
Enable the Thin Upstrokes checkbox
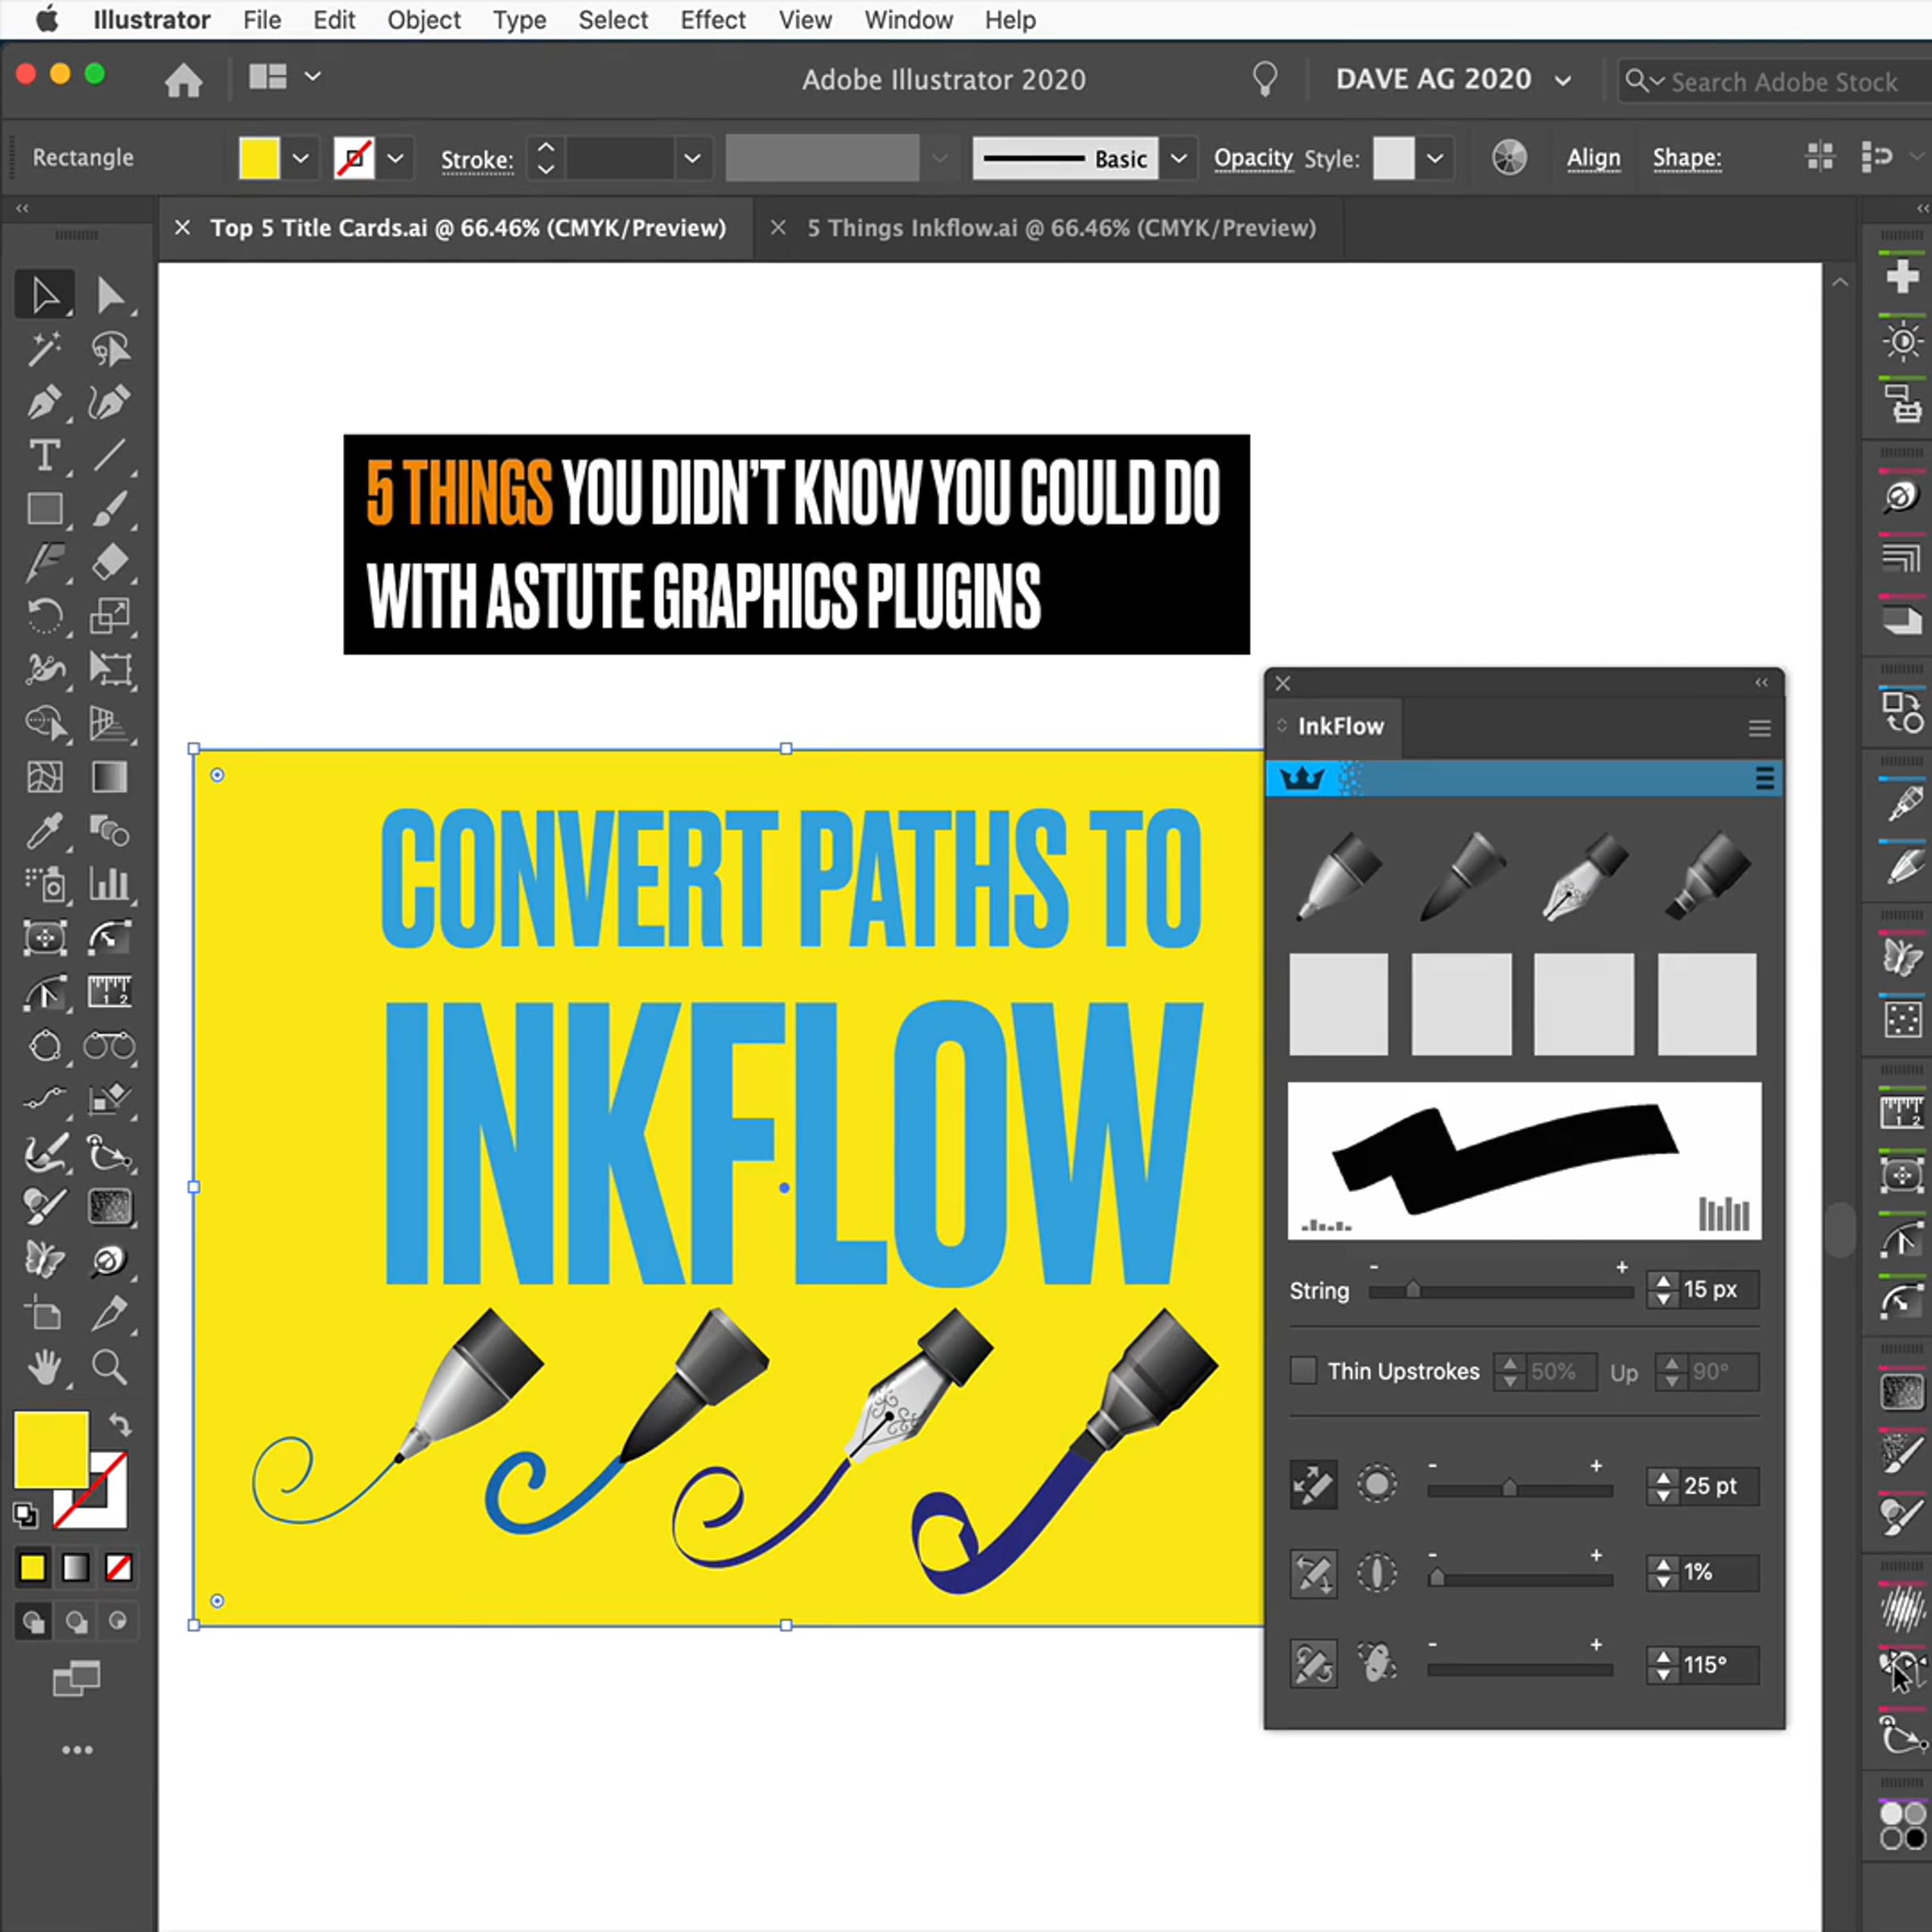1303,1370
